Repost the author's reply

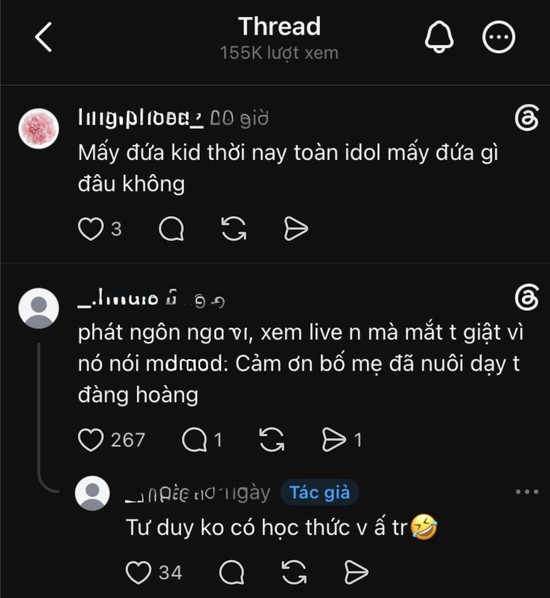tap(294, 572)
